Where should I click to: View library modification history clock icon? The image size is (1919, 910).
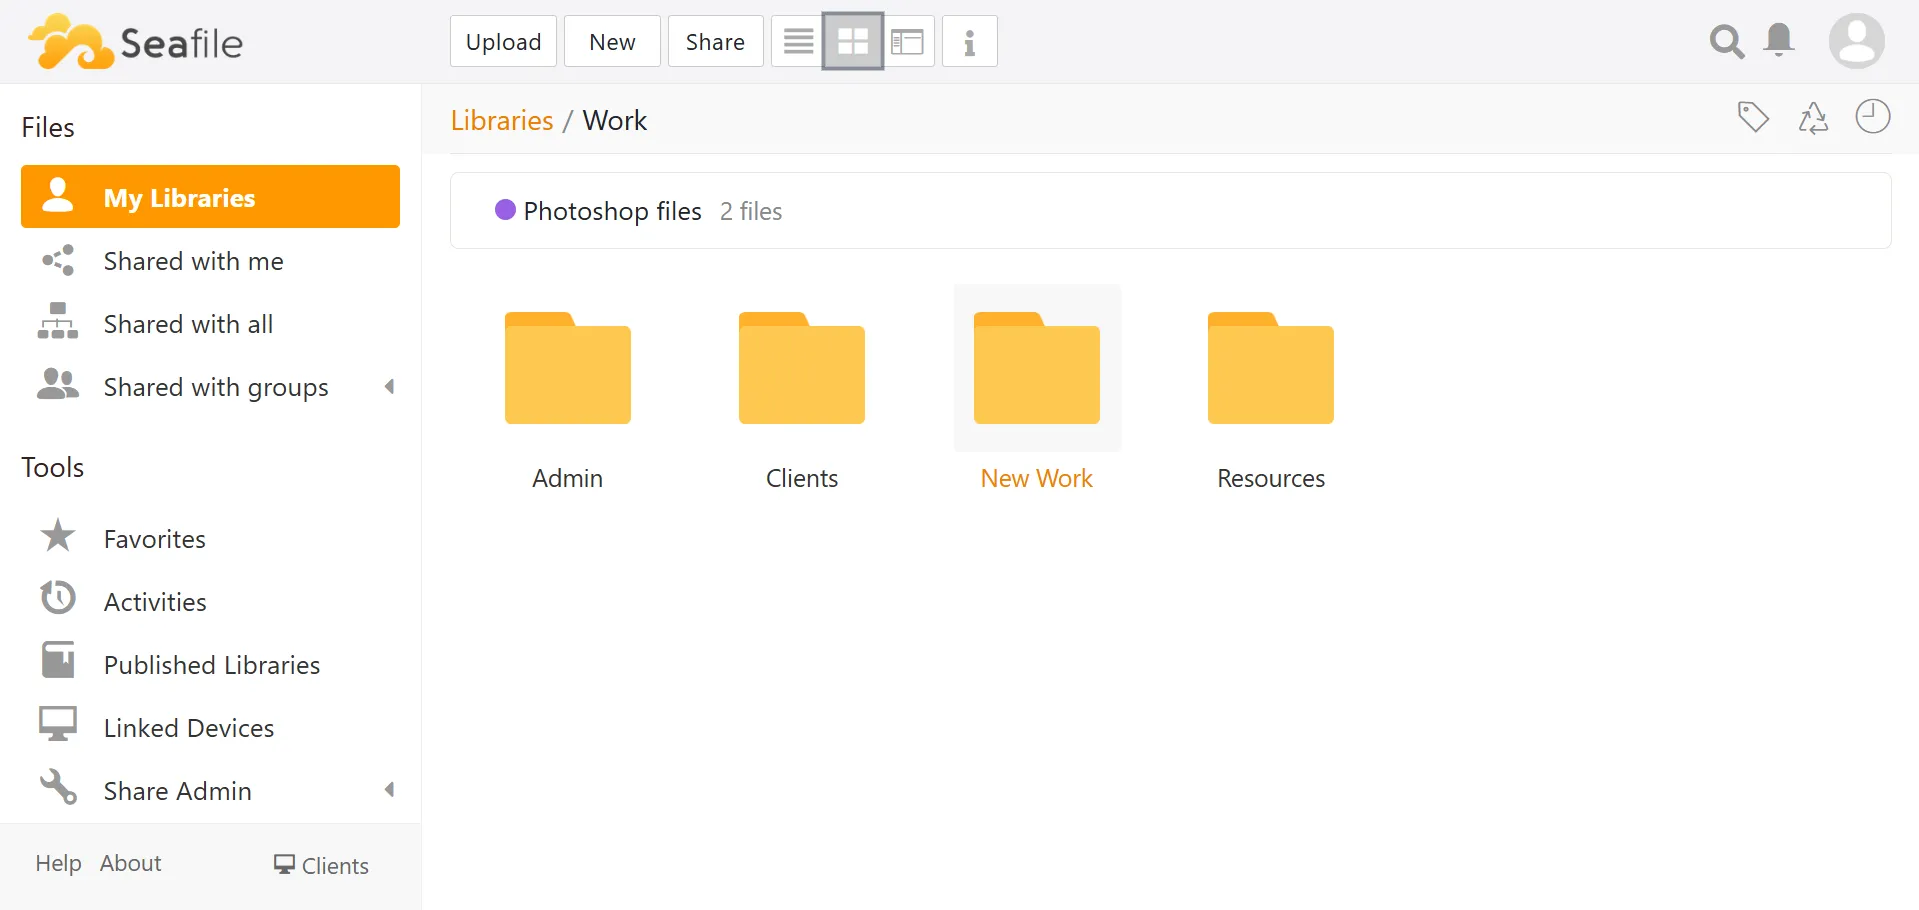(x=1873, y=117)
